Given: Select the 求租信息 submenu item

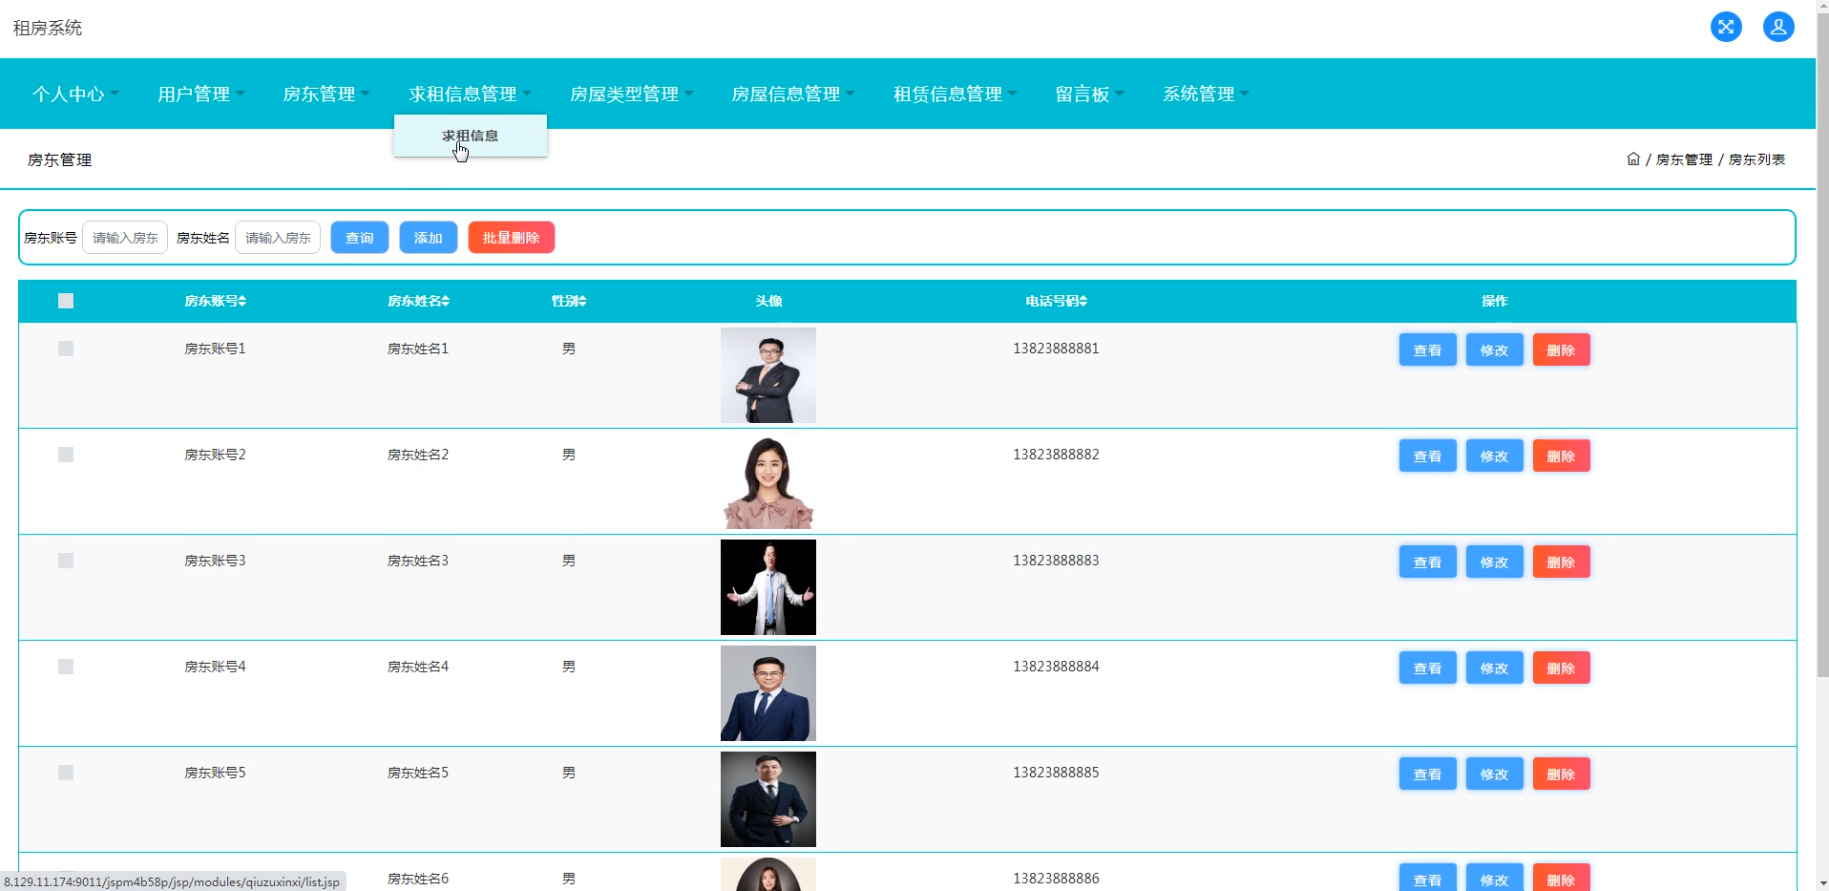Looking at the screenshot, I should coord(470,136).
